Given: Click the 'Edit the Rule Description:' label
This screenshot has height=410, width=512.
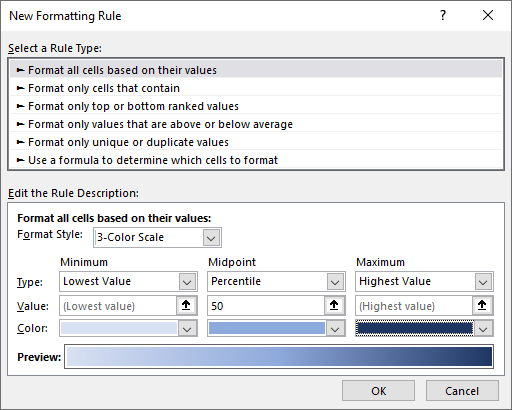Looking at the screenshot, I should point(73,193).
